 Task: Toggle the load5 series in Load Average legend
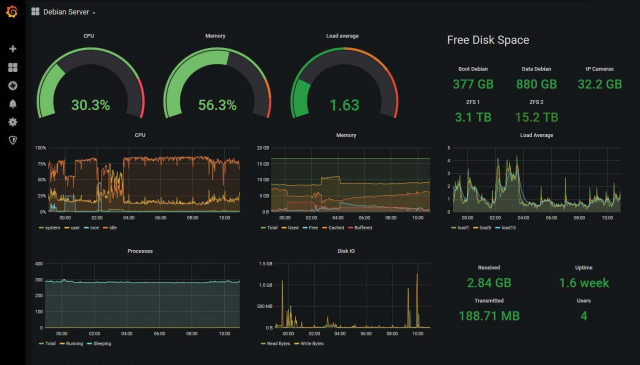pyautogui.click(x=482, y=228)
